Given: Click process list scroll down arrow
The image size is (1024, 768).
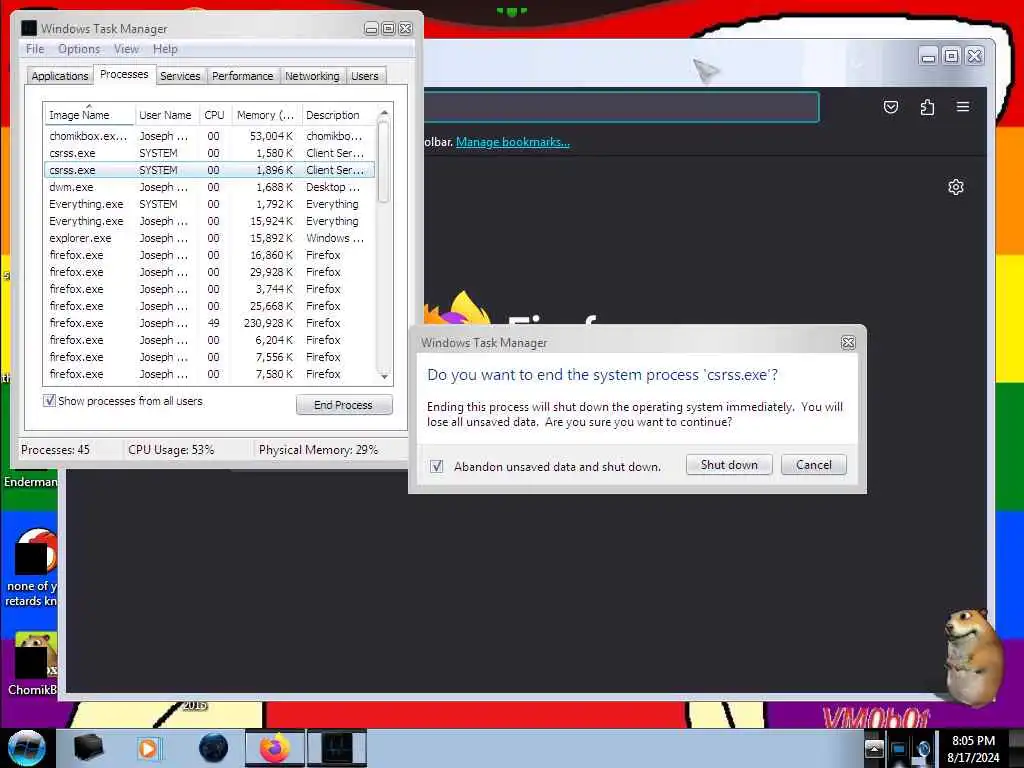Looking at the screenshot, I should (x=384, y=376).
